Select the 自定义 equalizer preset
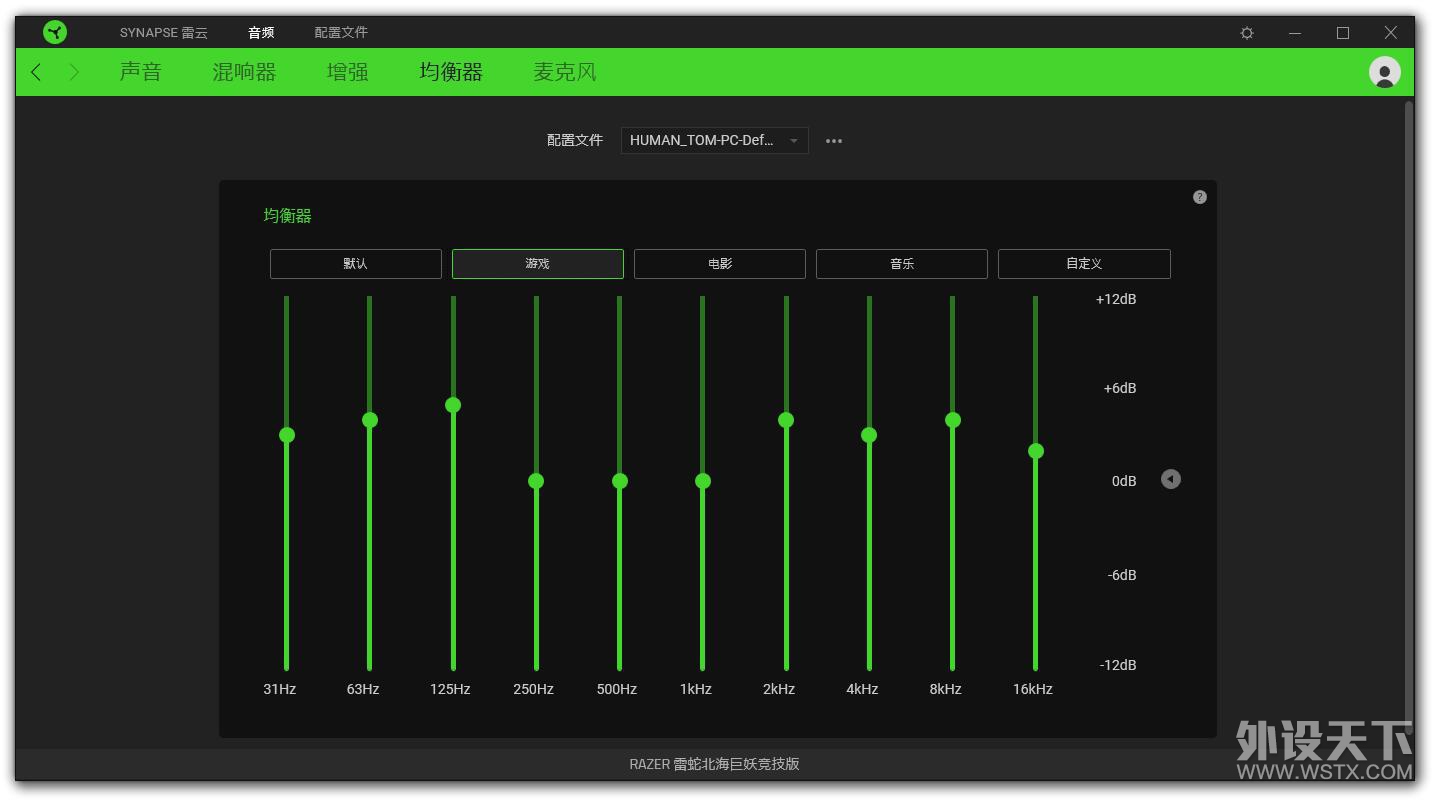This screenshot has width=1432, height=800. pos(1084,264)
